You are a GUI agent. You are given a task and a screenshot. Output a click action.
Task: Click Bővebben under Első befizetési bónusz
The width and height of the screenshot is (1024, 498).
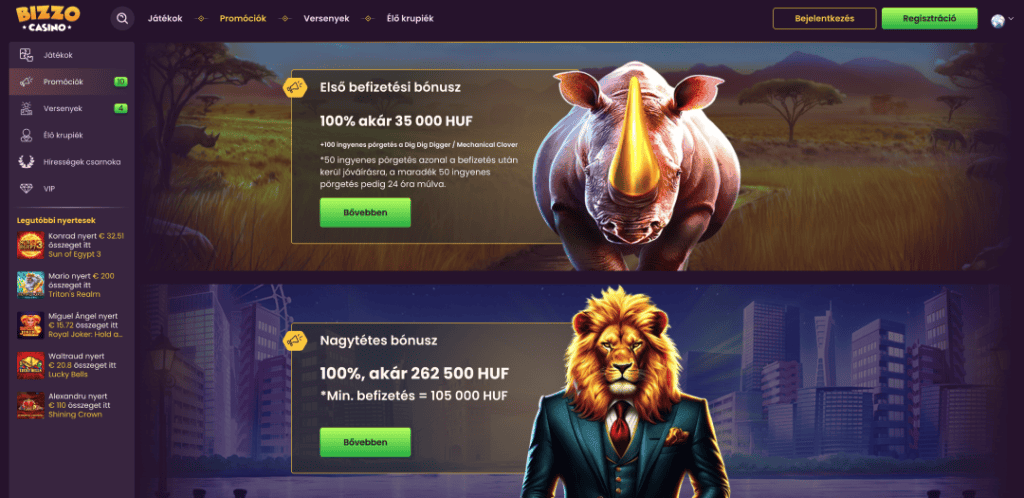tap(365, 213)
